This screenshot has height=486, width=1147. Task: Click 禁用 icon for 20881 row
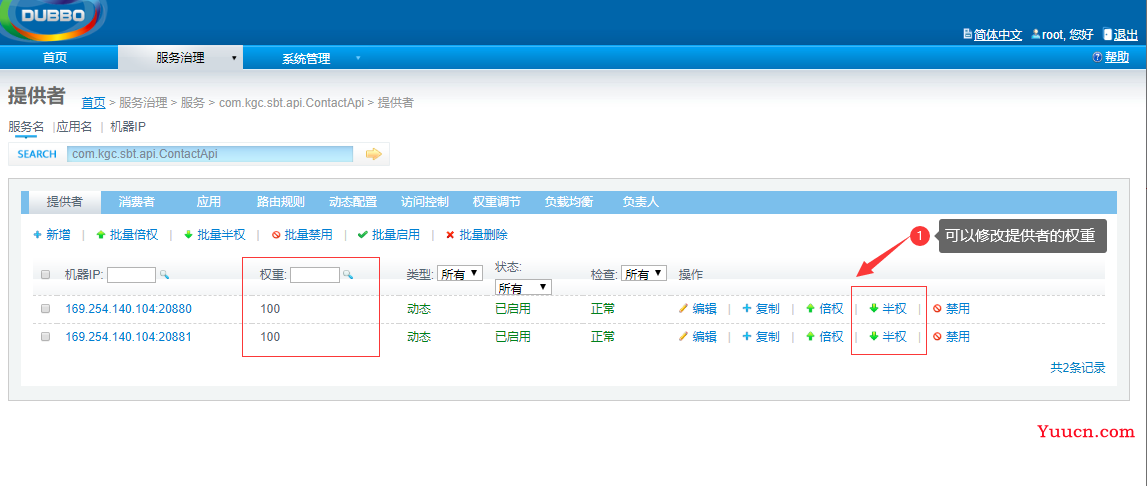click(937, 337)
